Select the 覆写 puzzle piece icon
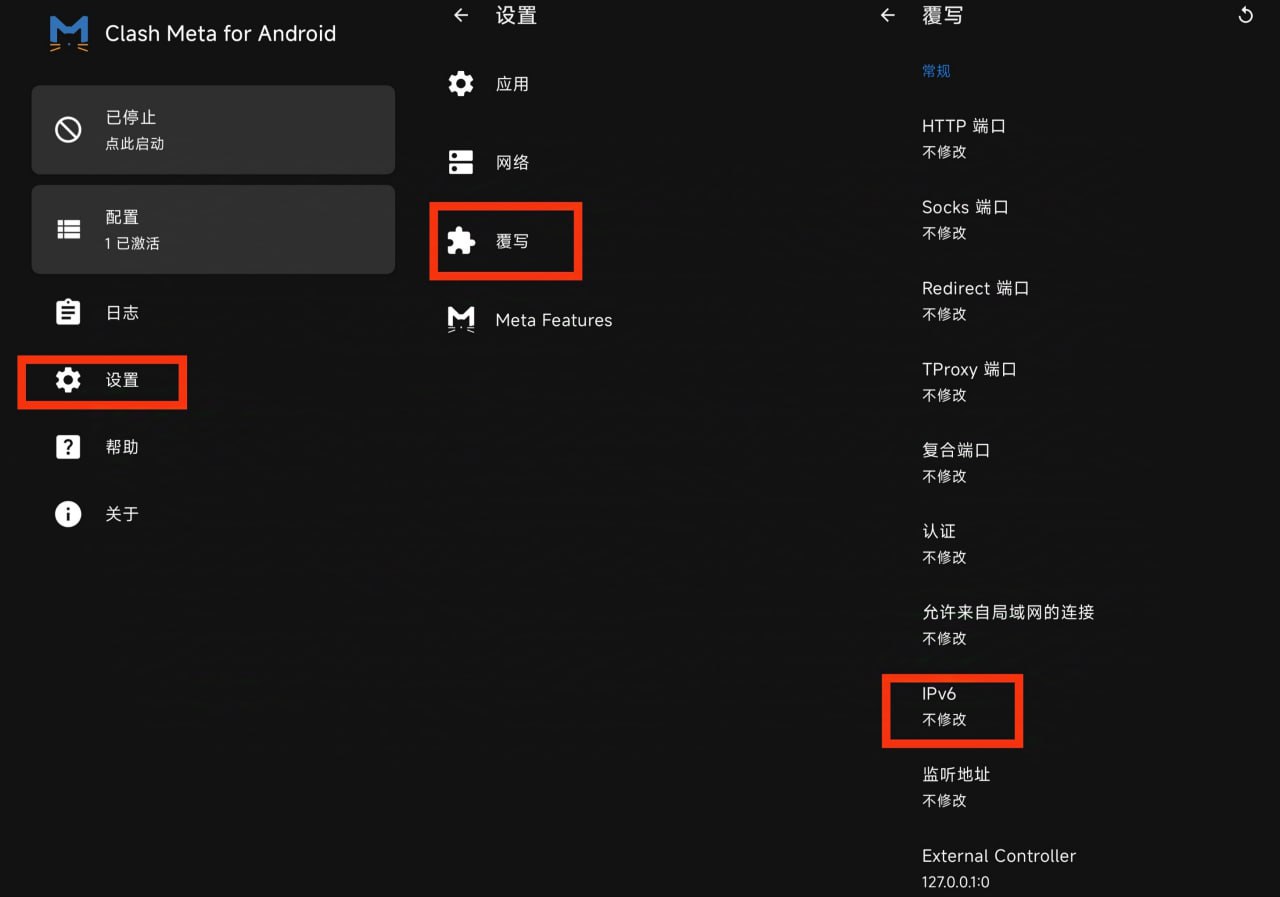Viewport: 1280px width, 897px height. click(460, 240)
